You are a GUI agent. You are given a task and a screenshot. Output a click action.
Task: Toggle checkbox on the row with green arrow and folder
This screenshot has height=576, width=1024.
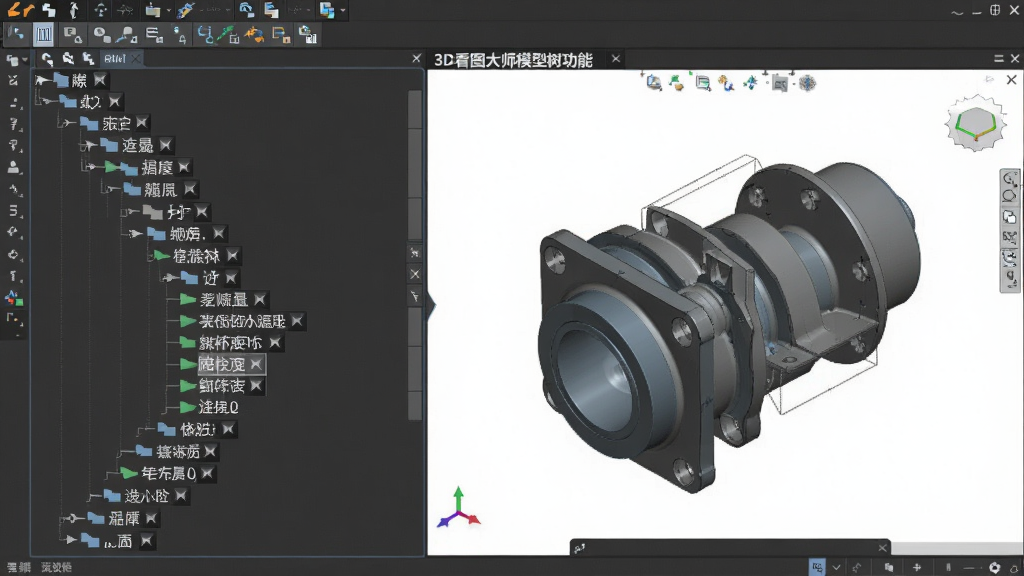(x=184, y=168)
